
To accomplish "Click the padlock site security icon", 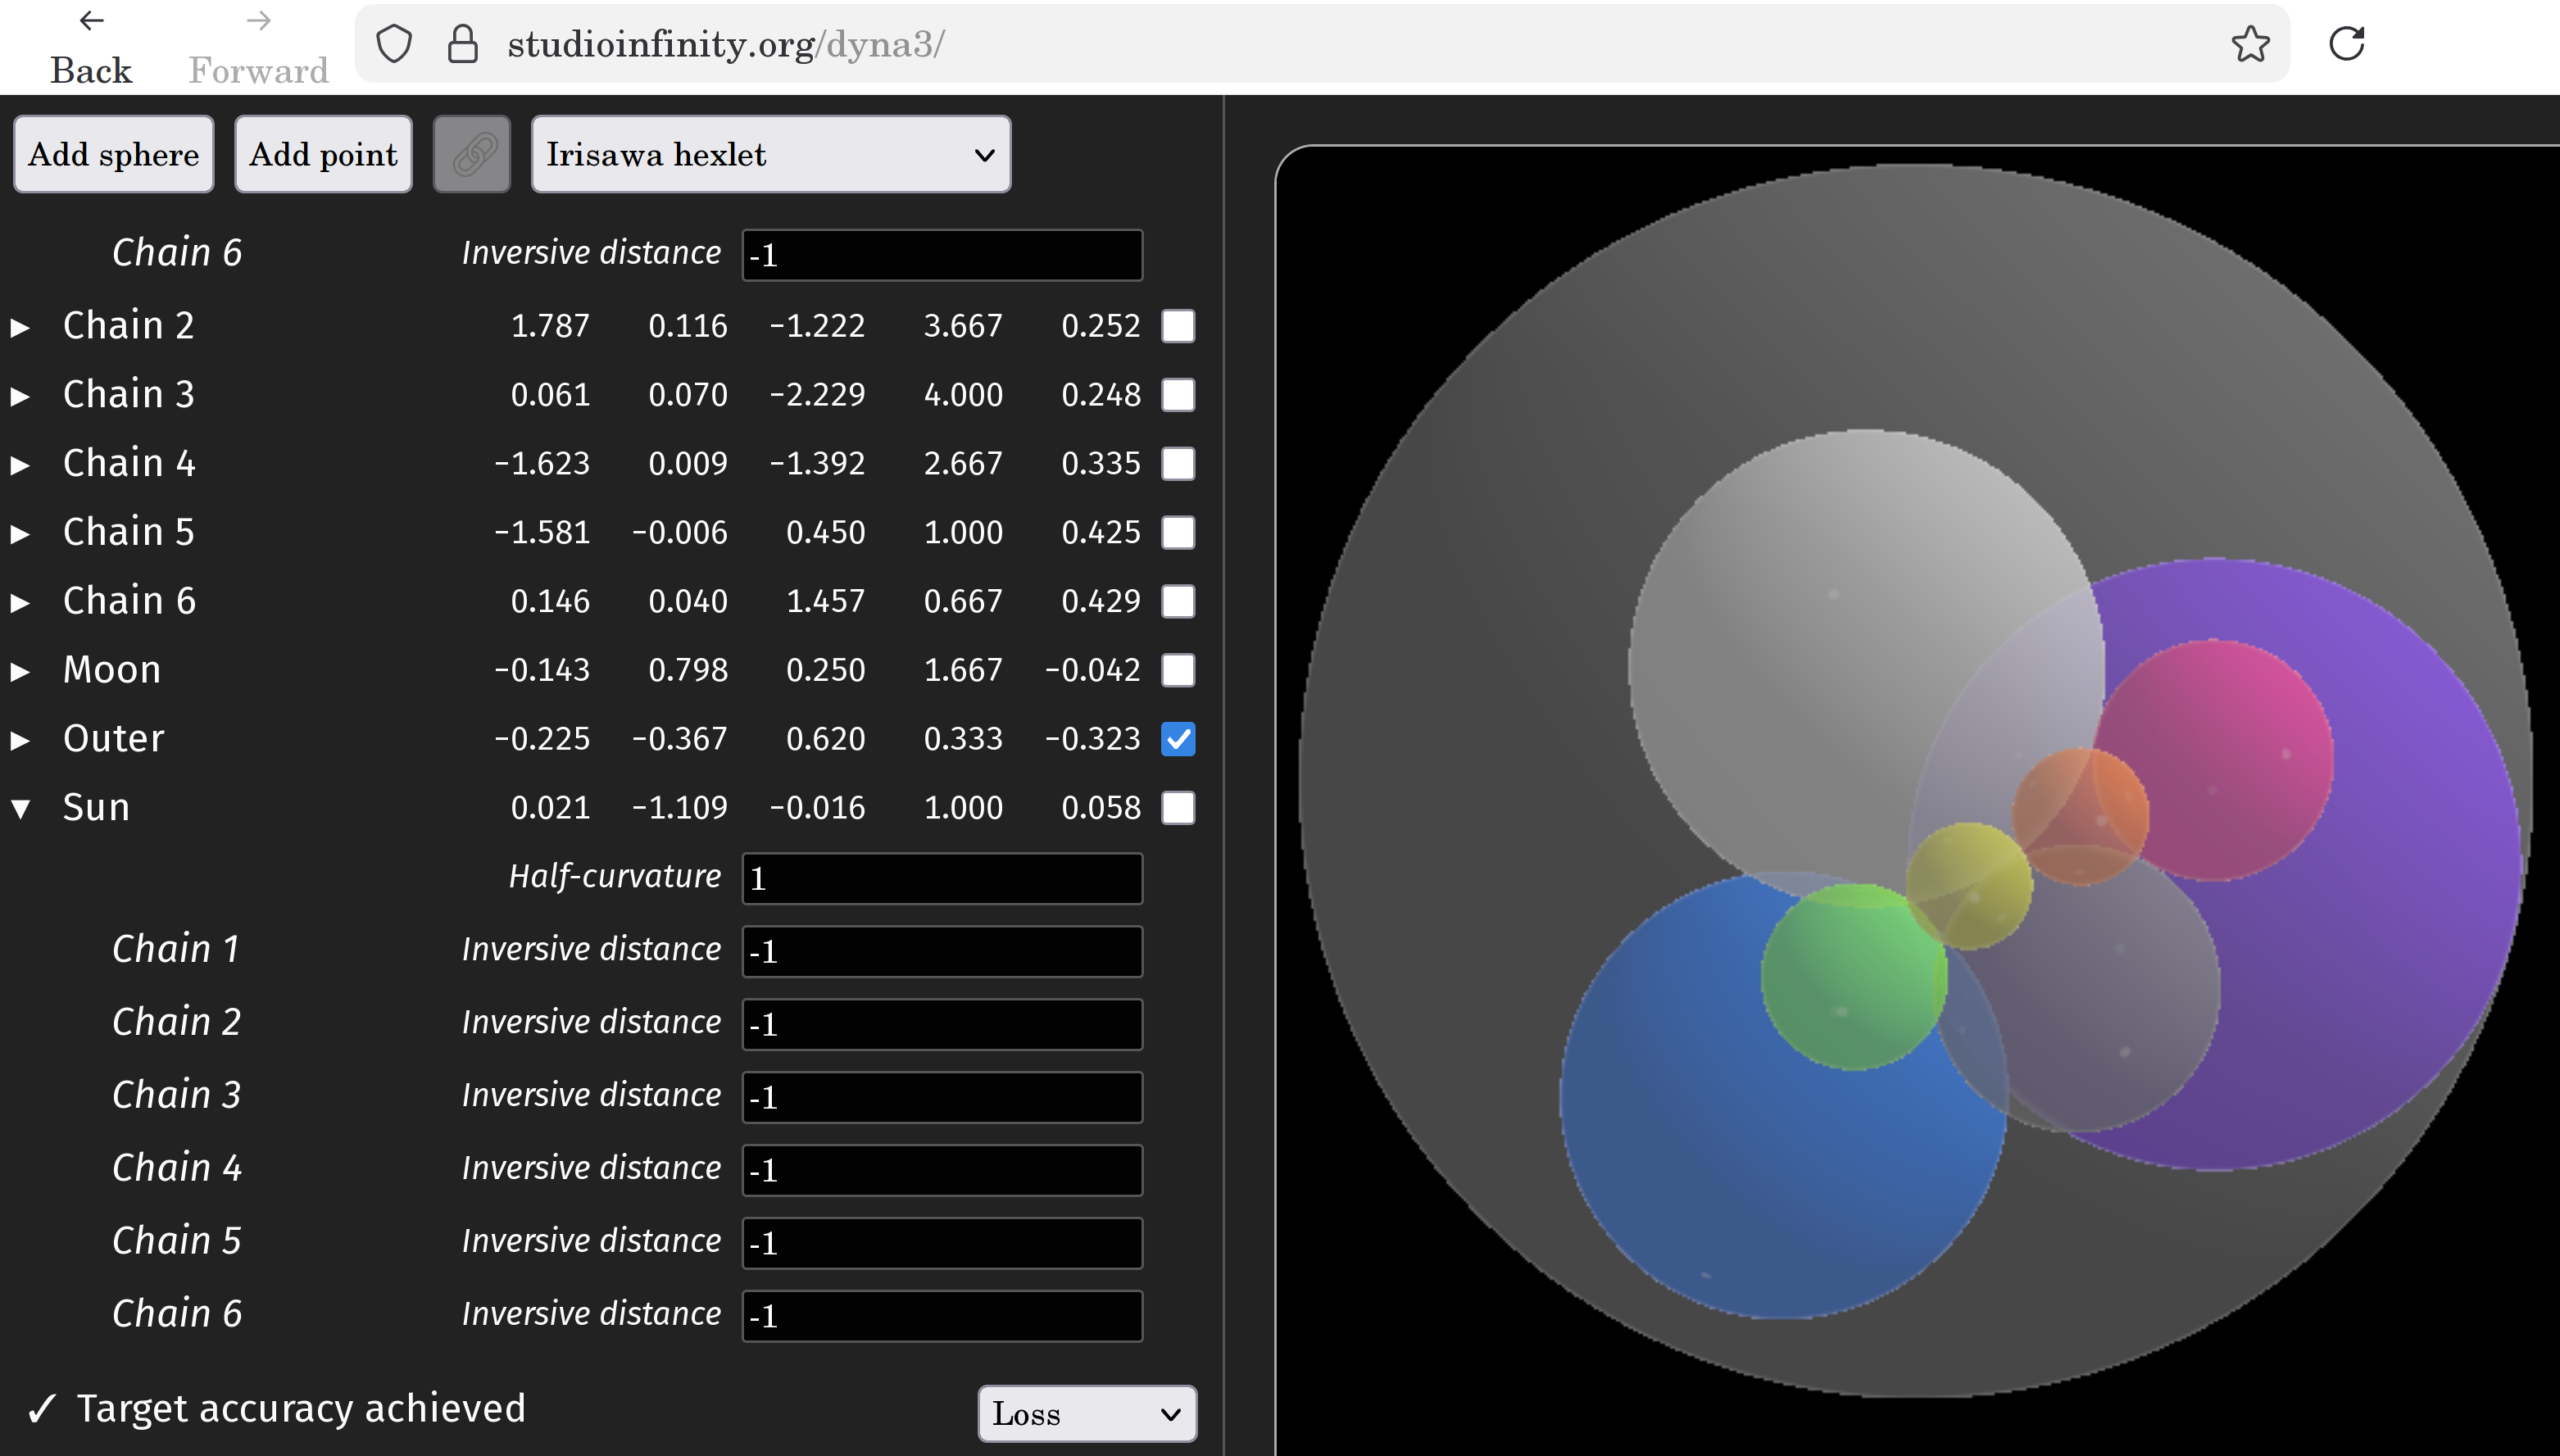I will pyautogui.click(x=462, y=44).
